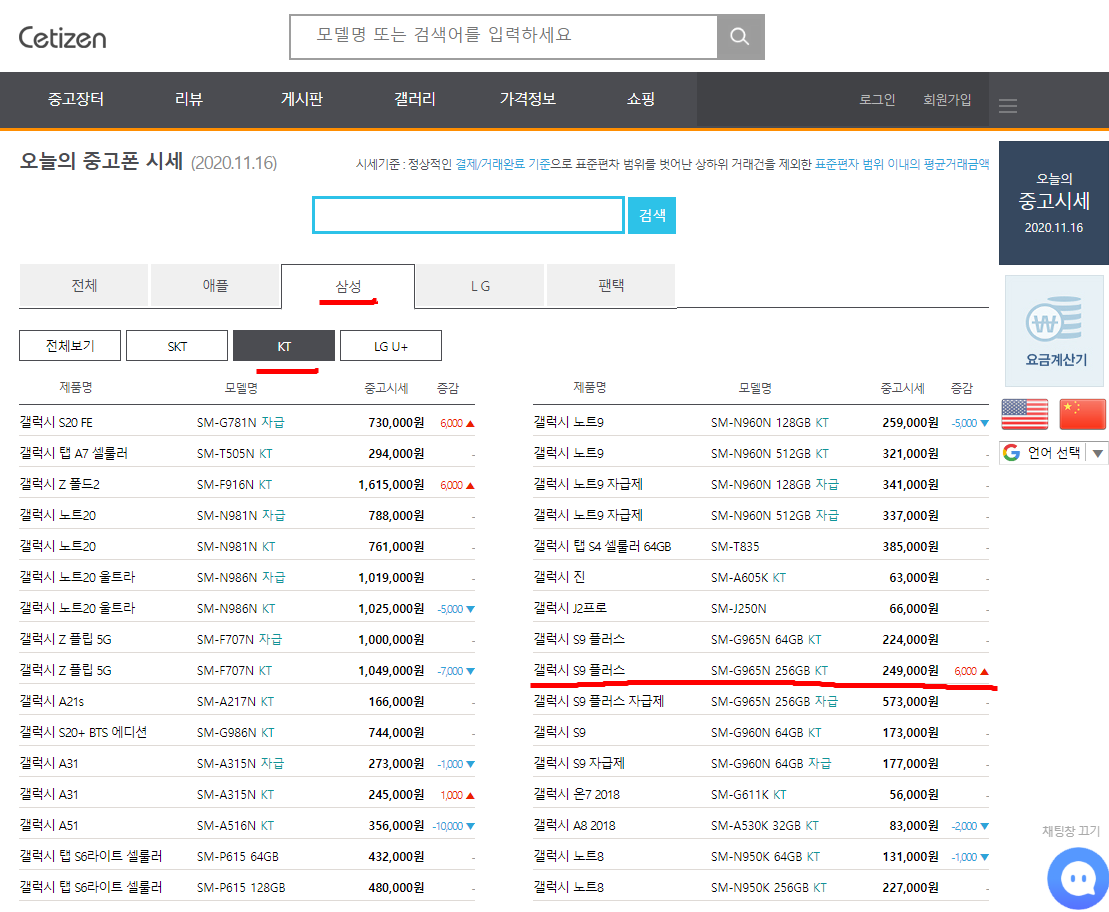This screenshot has width=1109, height=912.
Task: Click model SM-A315N 자급
Action: click(240, 763)
